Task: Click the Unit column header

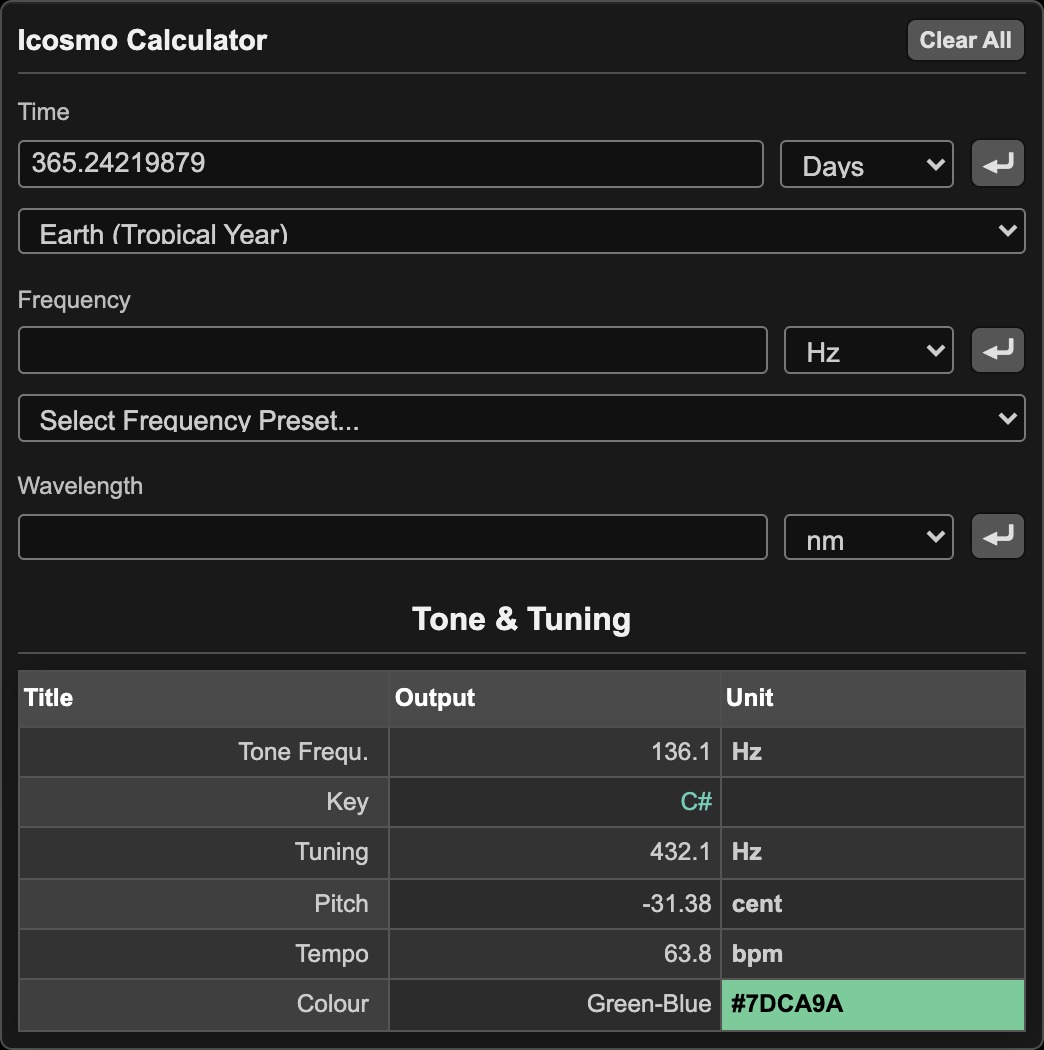Action: 873,698
